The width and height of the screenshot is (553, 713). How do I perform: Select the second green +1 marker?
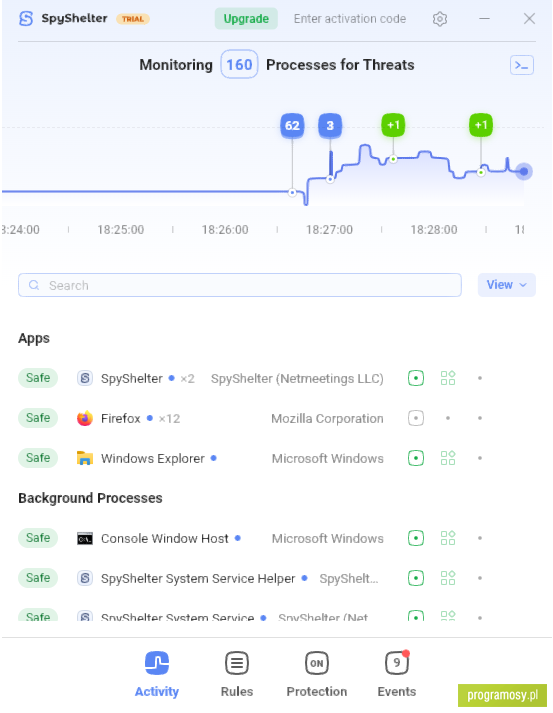click(x=481, y=125)
